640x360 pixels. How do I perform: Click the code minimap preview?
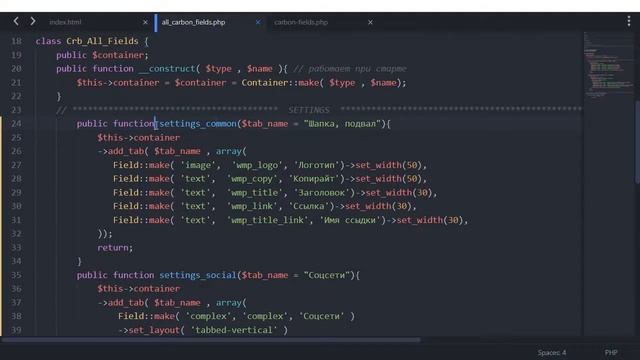608,65
